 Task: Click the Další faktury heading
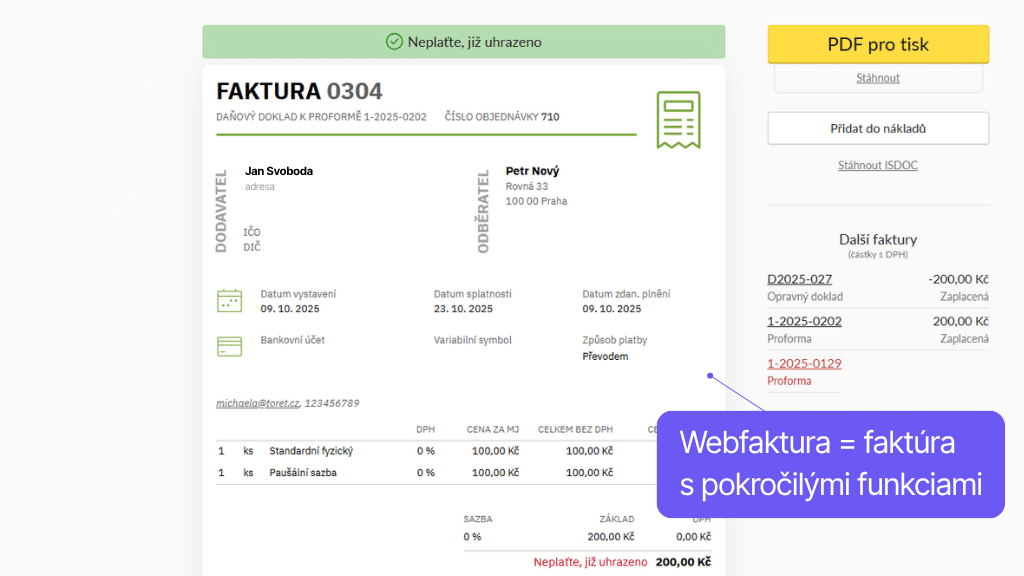point(878,239)
